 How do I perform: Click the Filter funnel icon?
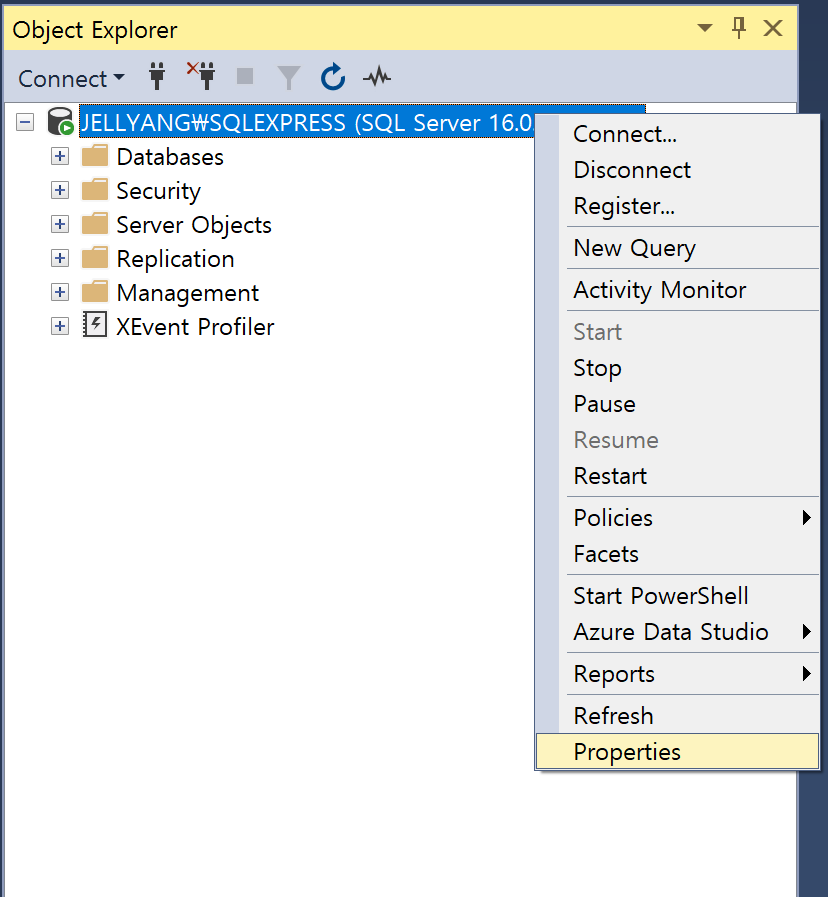pos(288,77)
